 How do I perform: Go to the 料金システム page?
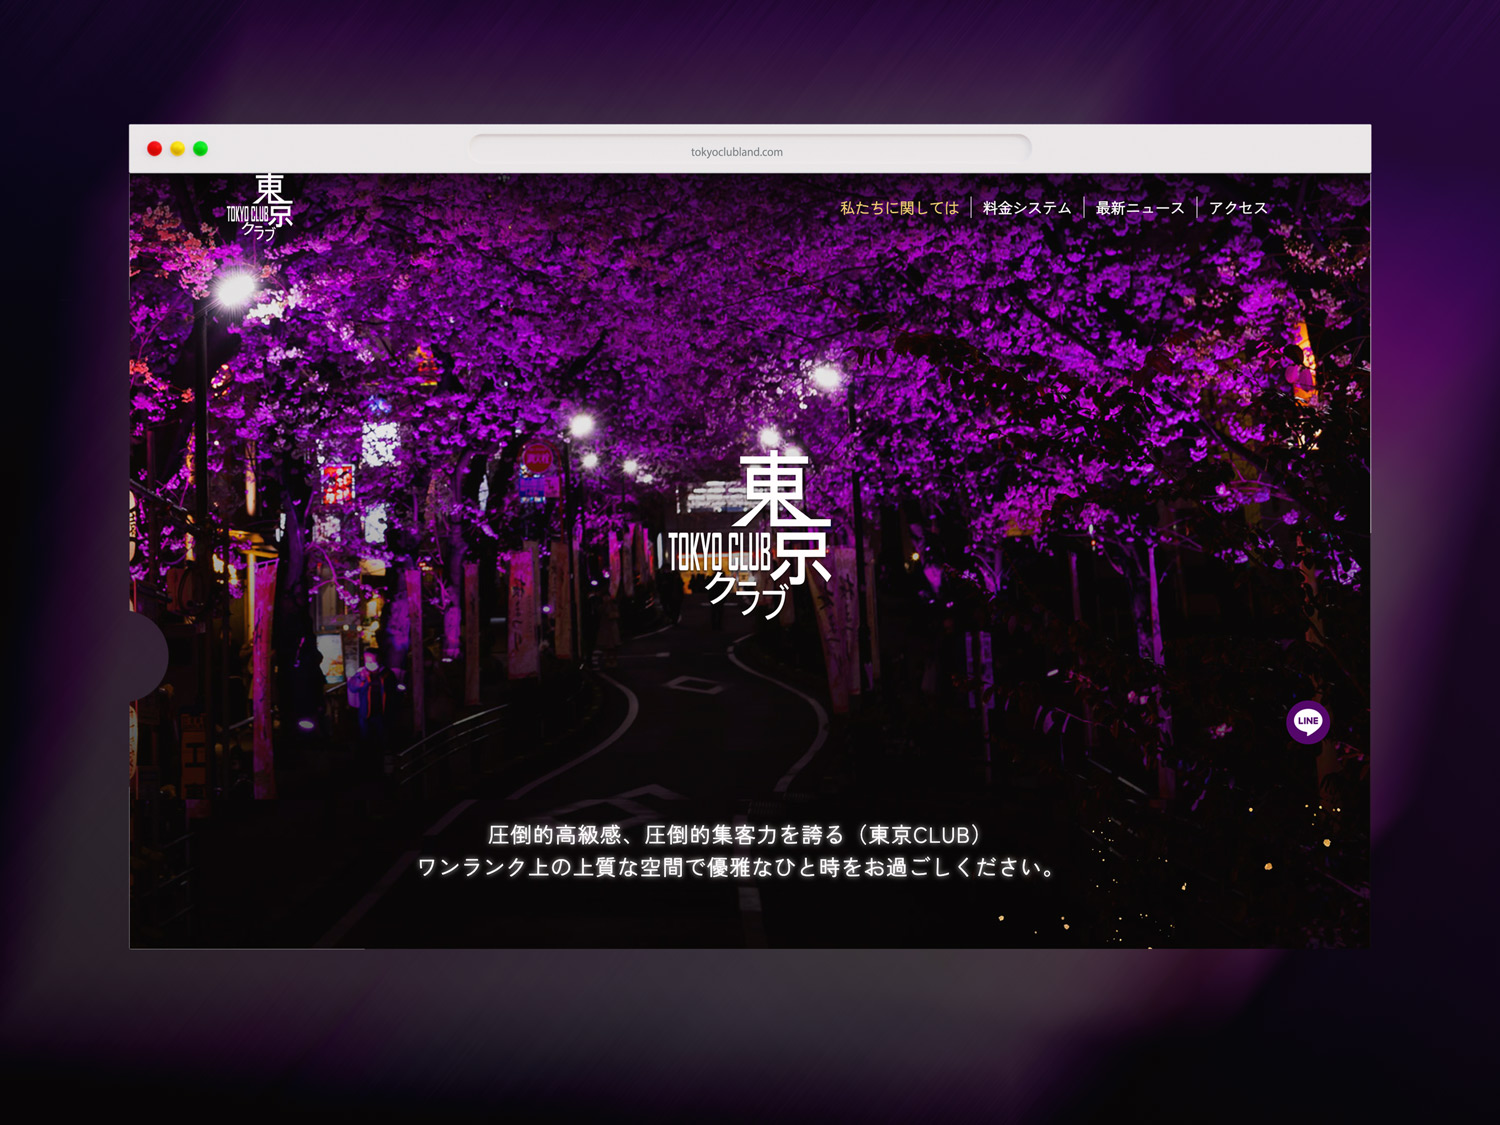[x=1027, y=208]
